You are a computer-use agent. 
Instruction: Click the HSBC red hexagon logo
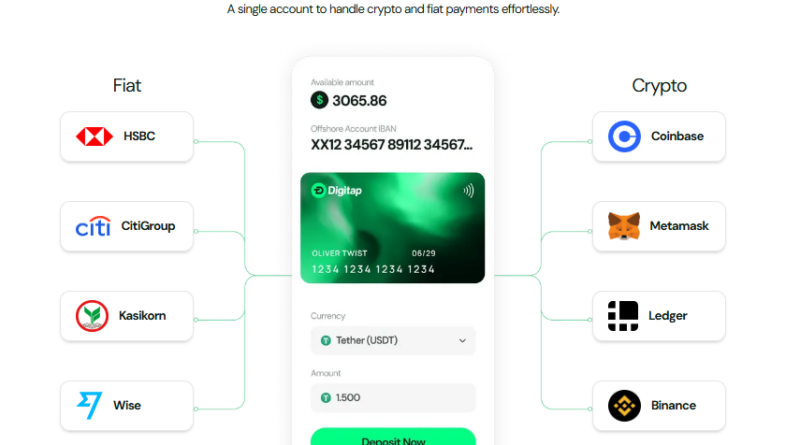click(94, 136)
